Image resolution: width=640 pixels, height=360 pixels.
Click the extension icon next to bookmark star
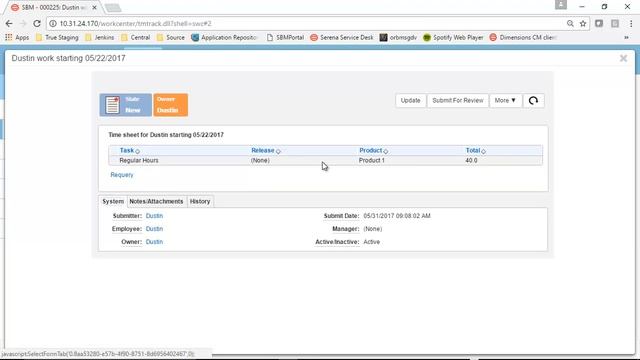coord(599,24)
